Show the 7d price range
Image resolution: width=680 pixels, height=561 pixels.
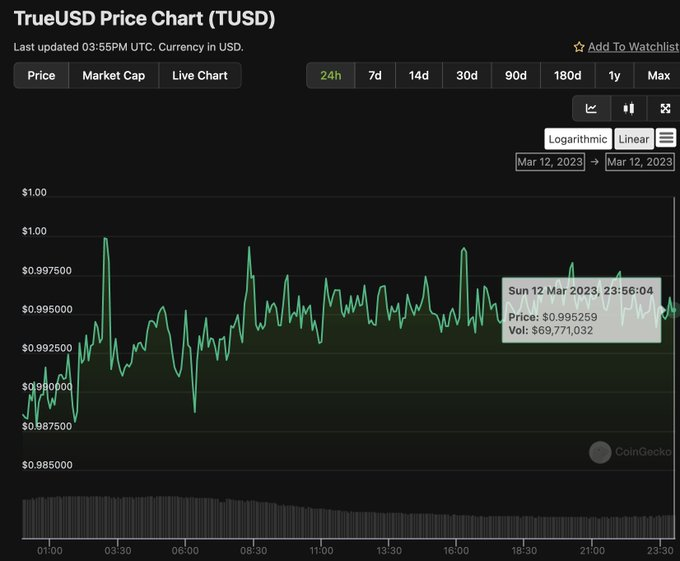click(x=374, y=76)
